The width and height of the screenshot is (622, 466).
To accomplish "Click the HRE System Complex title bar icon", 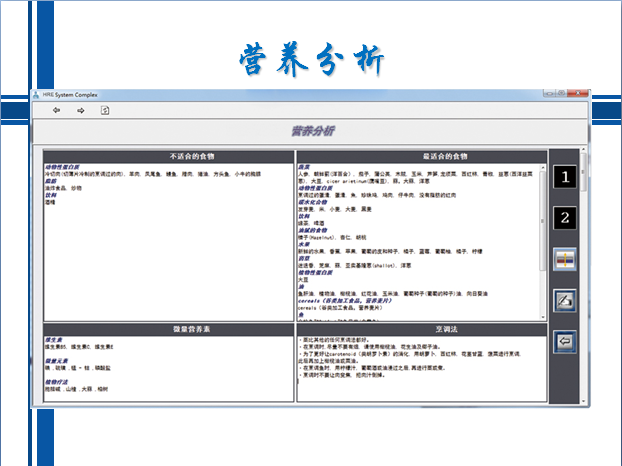I will pyautogui.click(x=36, y=93).
